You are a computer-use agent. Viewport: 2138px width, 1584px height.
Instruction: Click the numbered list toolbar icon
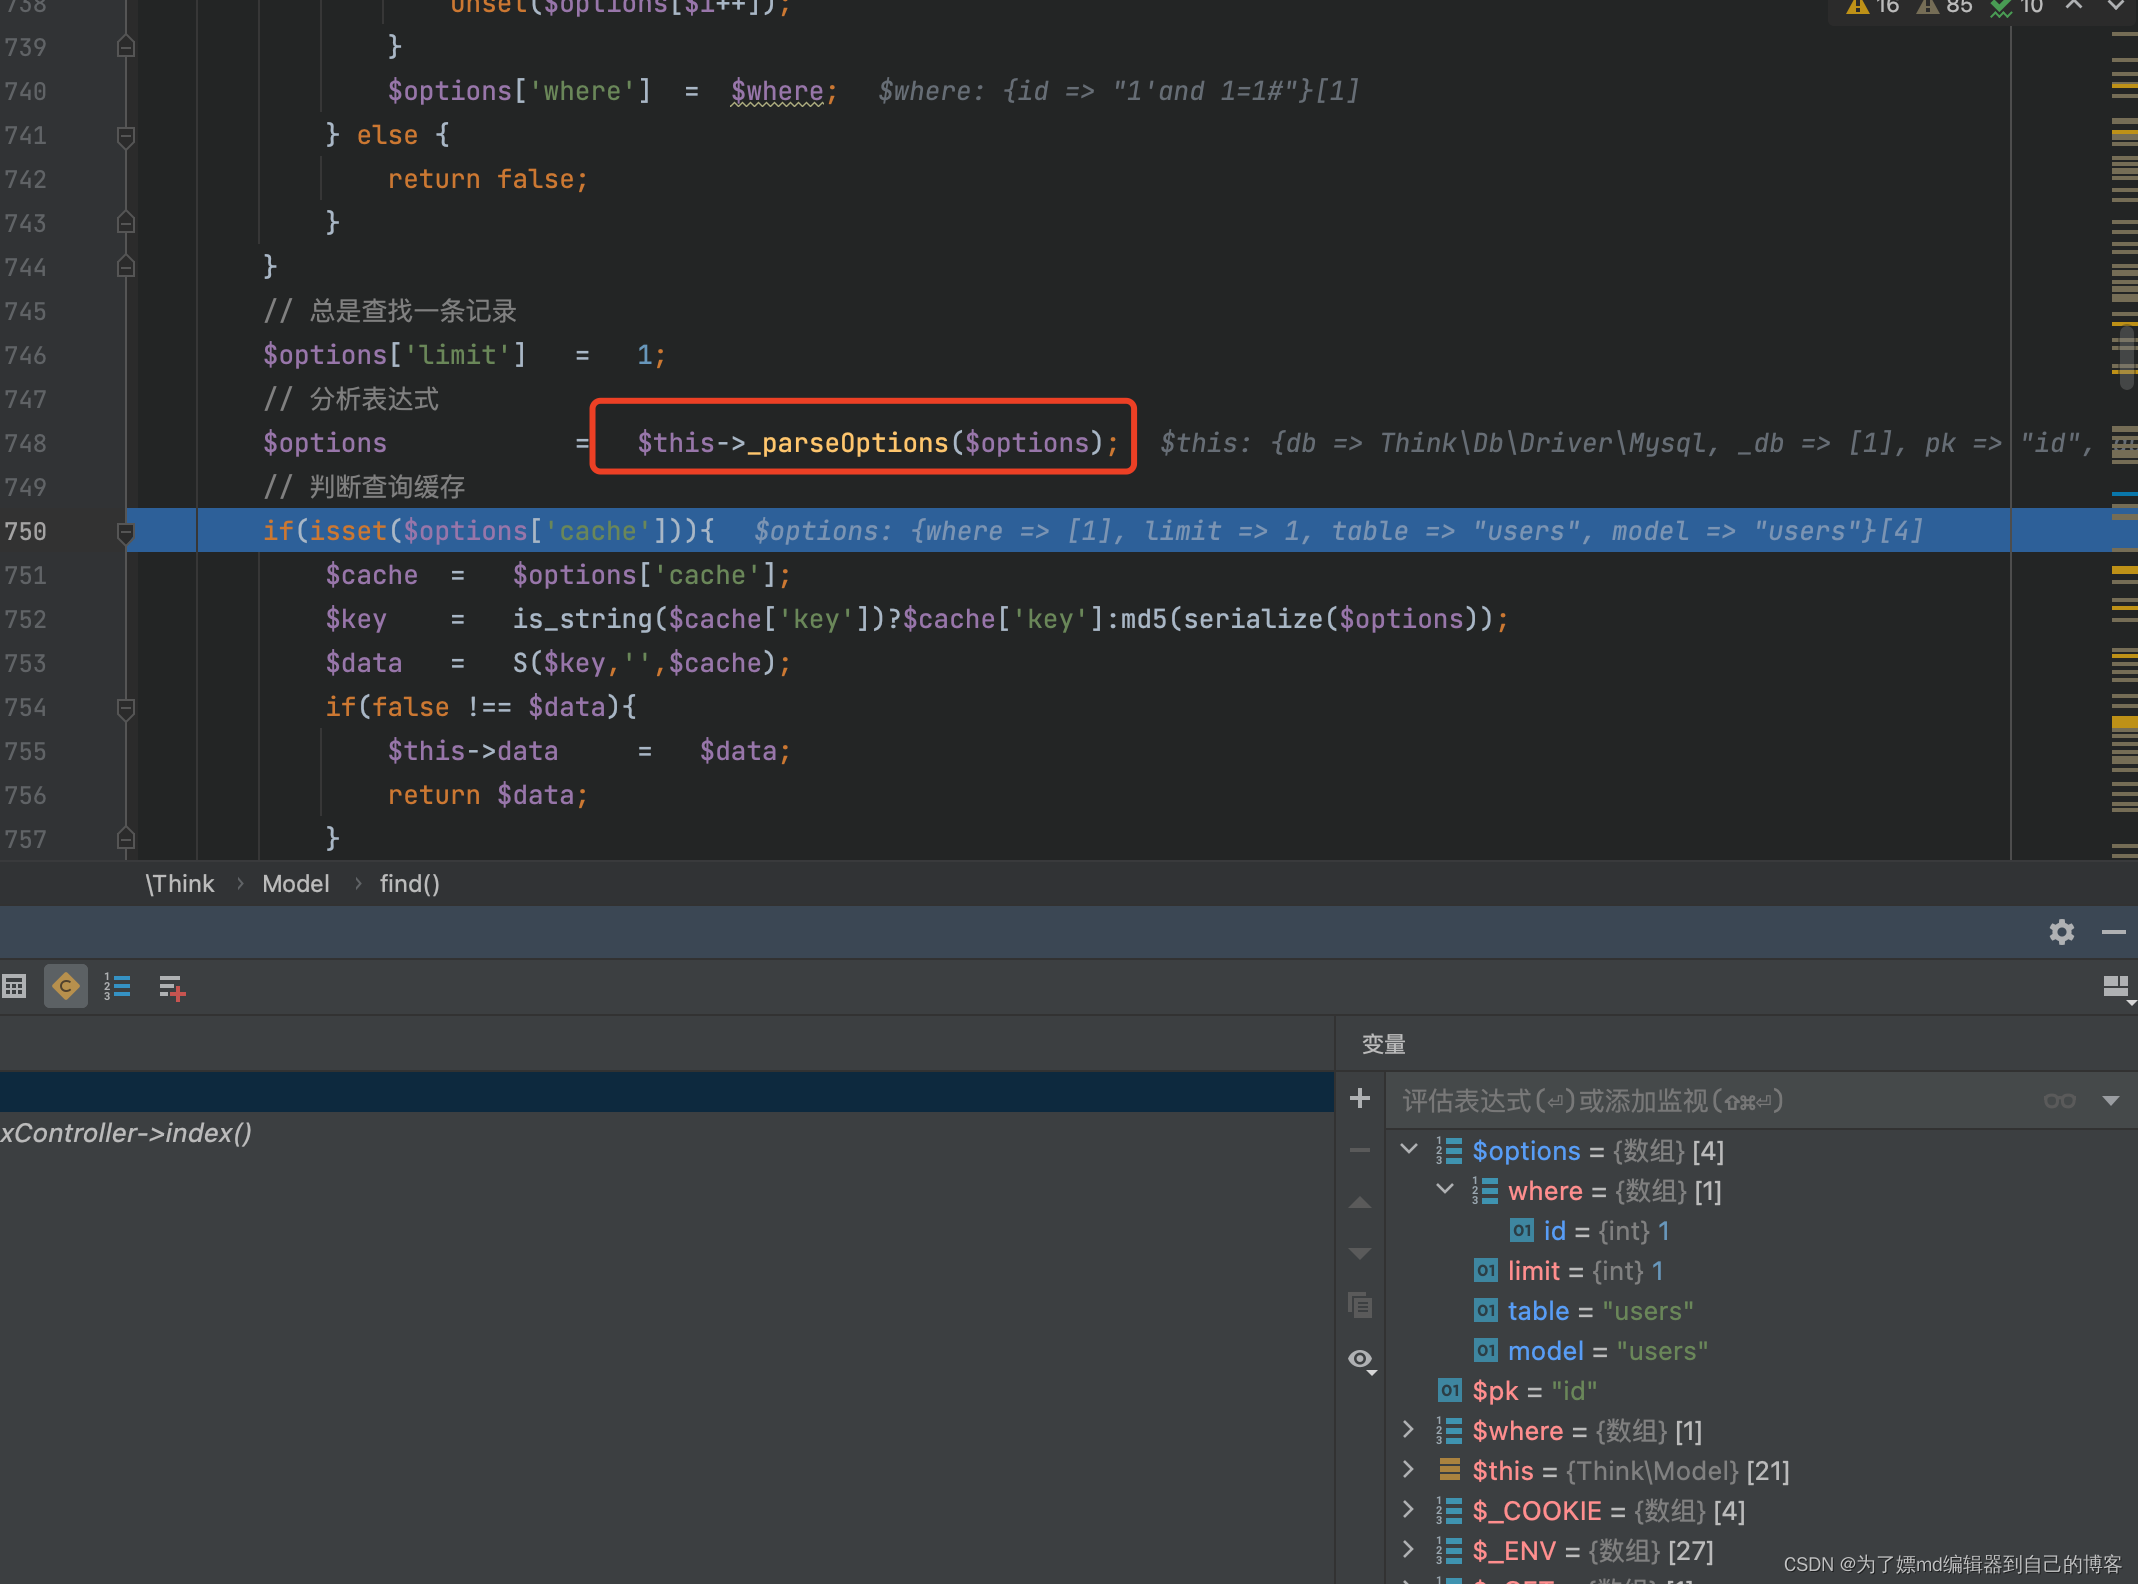pos(118,987)
